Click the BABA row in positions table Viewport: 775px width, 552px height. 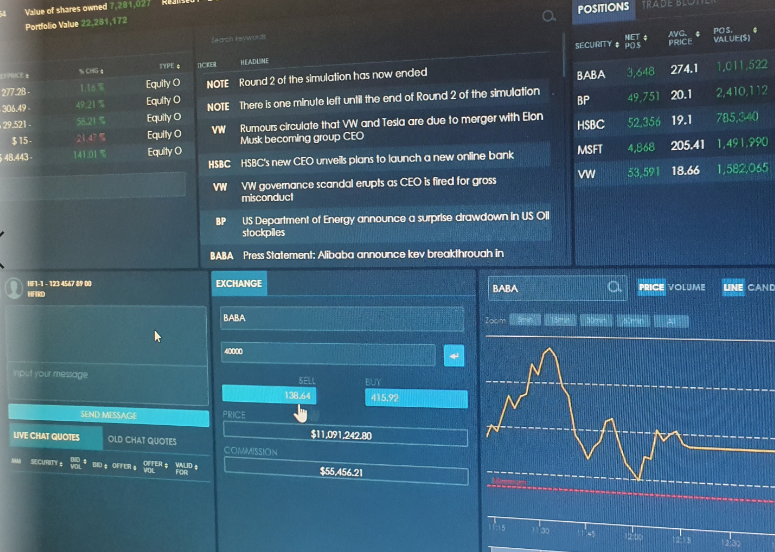pyautogui.click(x=673, y=71)
